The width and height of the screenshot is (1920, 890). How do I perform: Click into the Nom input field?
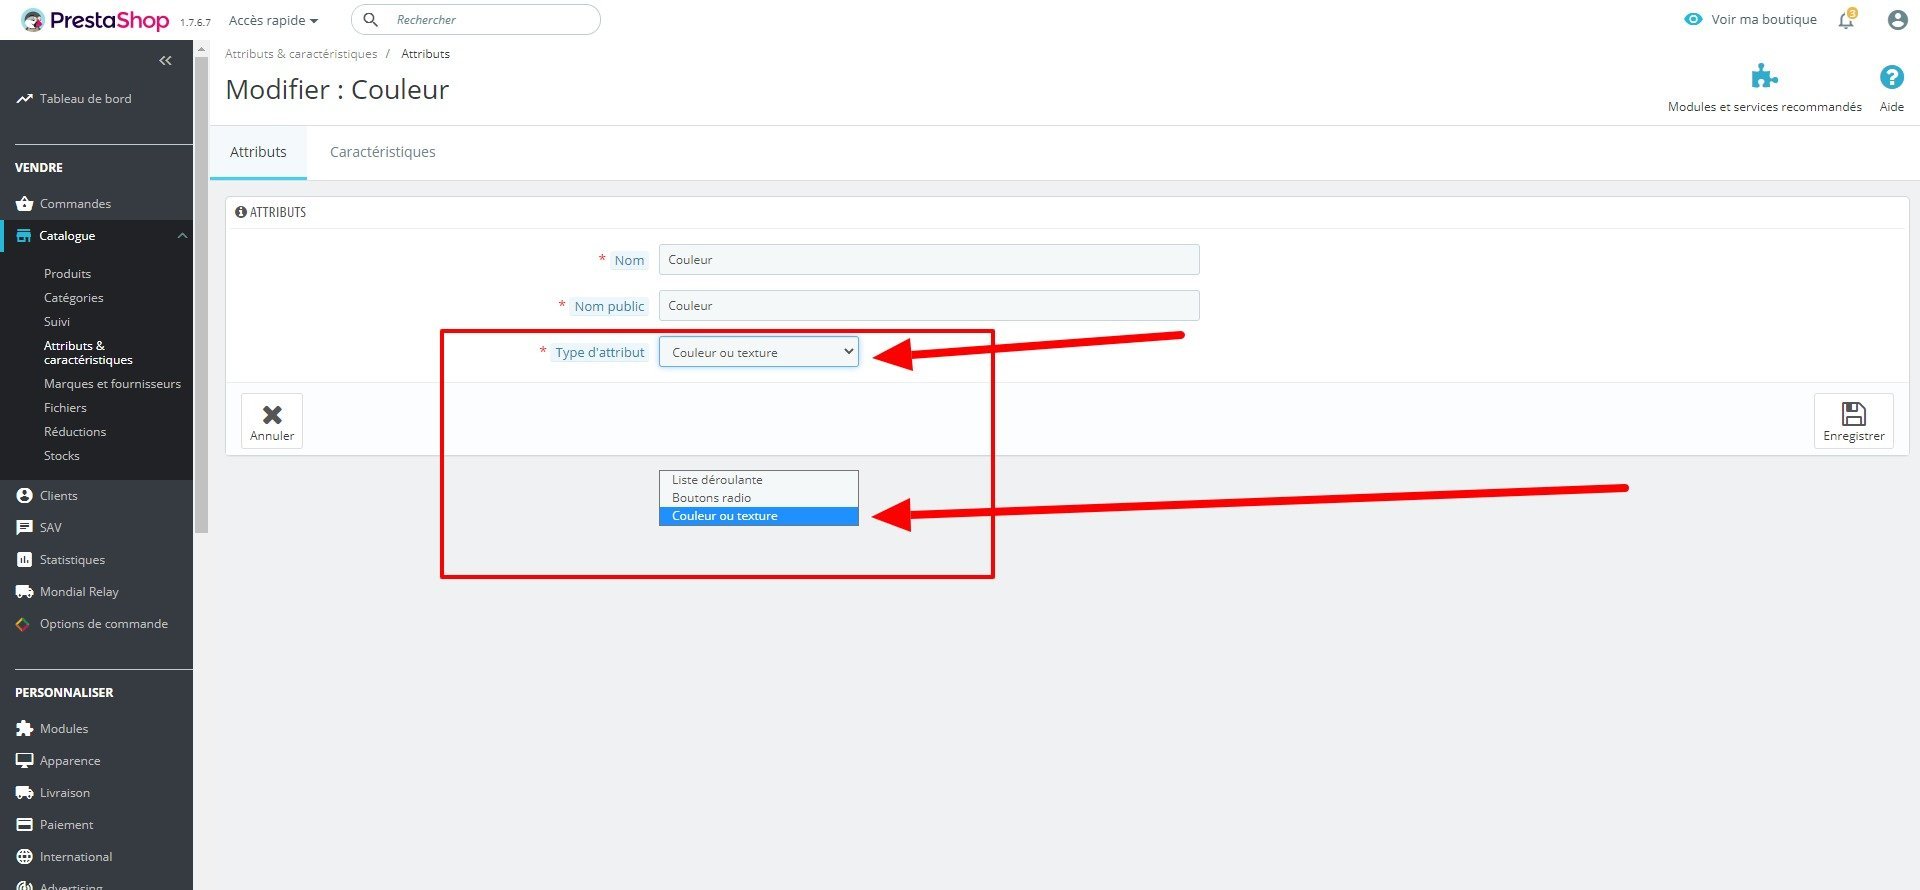coord(929,260)
